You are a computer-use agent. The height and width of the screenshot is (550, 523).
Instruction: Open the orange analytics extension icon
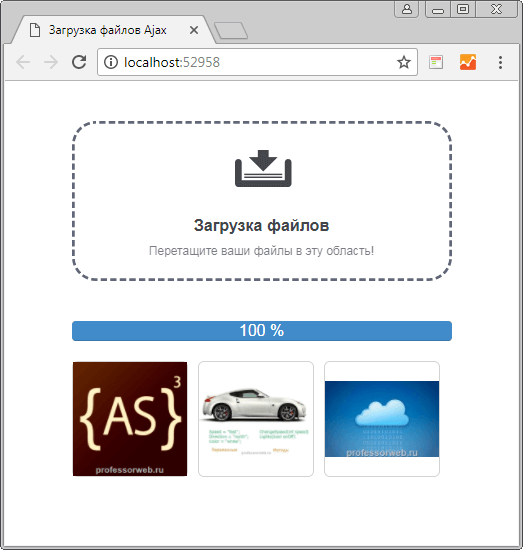(x=468, y=62)
